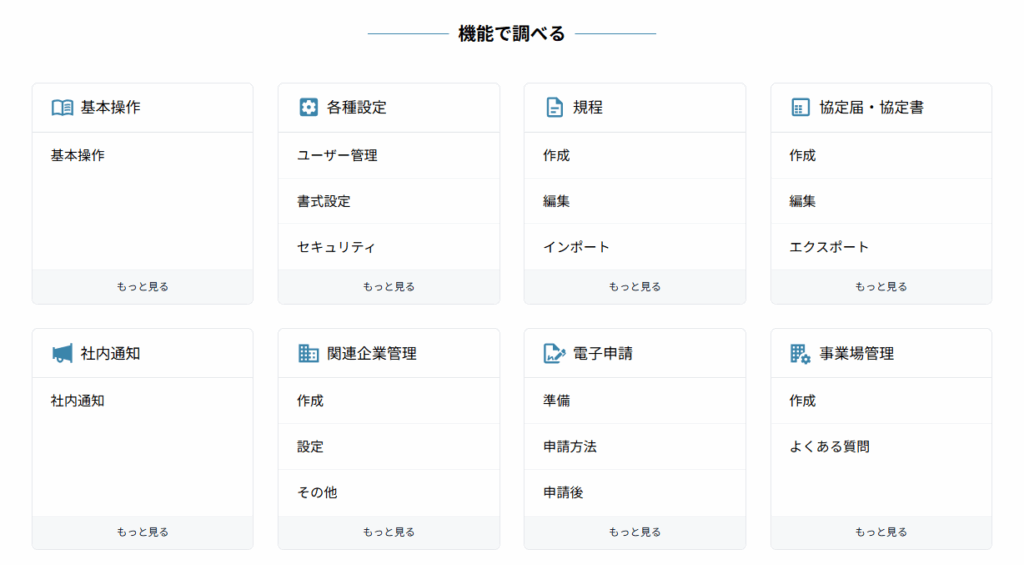Click the gear icon beside 各種設定

click(308, 107)
